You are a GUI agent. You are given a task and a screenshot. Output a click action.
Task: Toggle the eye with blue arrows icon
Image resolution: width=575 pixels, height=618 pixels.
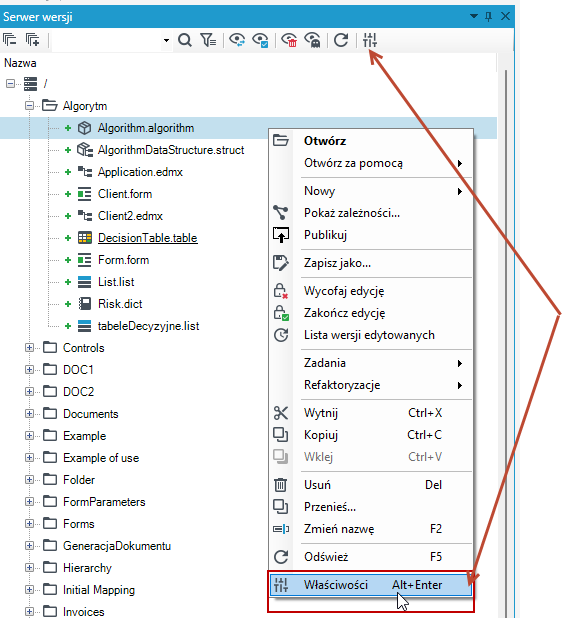237,40
